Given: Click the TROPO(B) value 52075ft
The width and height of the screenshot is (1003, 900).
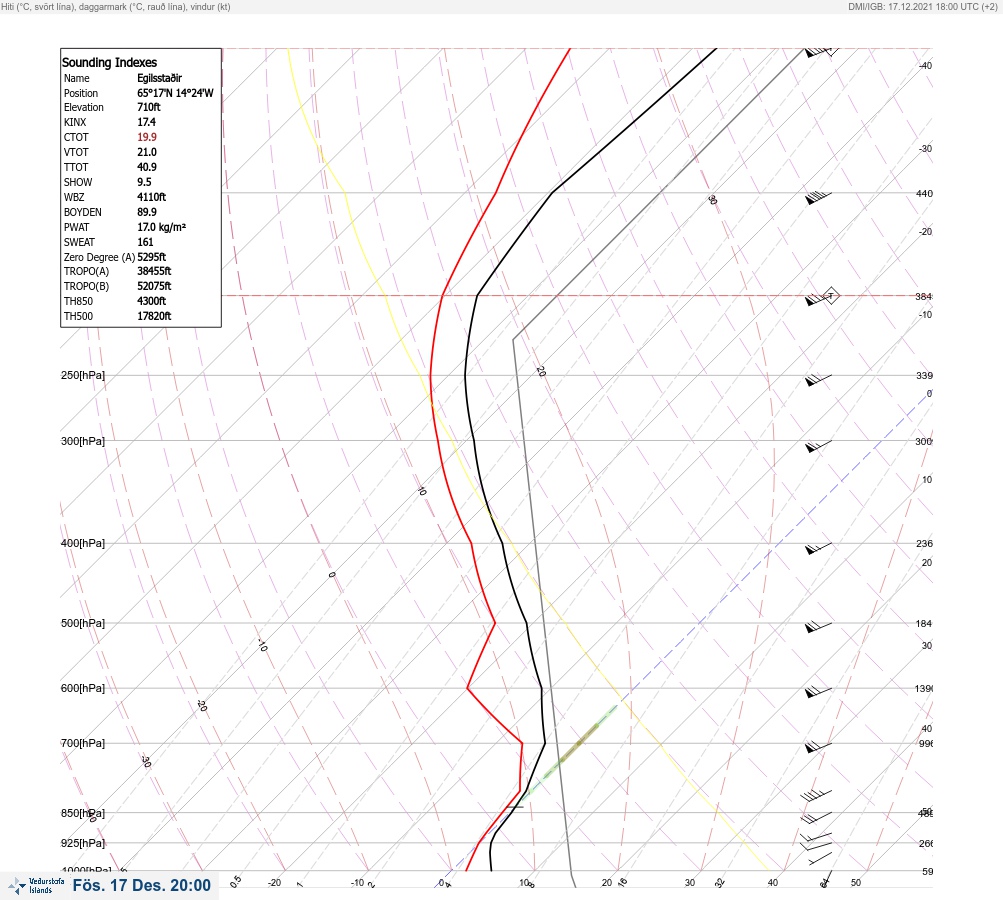Looking at the screenshot, I should point(154,286).
